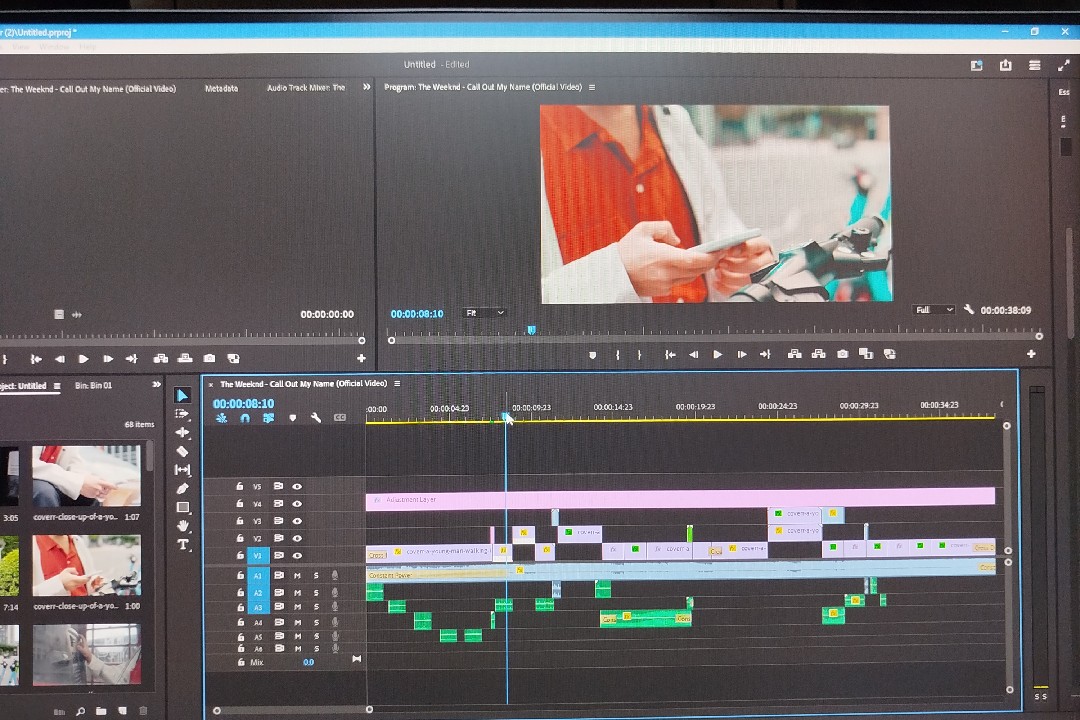Open the Fit zoom level dropdown

pyautogui.click(x=485, y=313)
